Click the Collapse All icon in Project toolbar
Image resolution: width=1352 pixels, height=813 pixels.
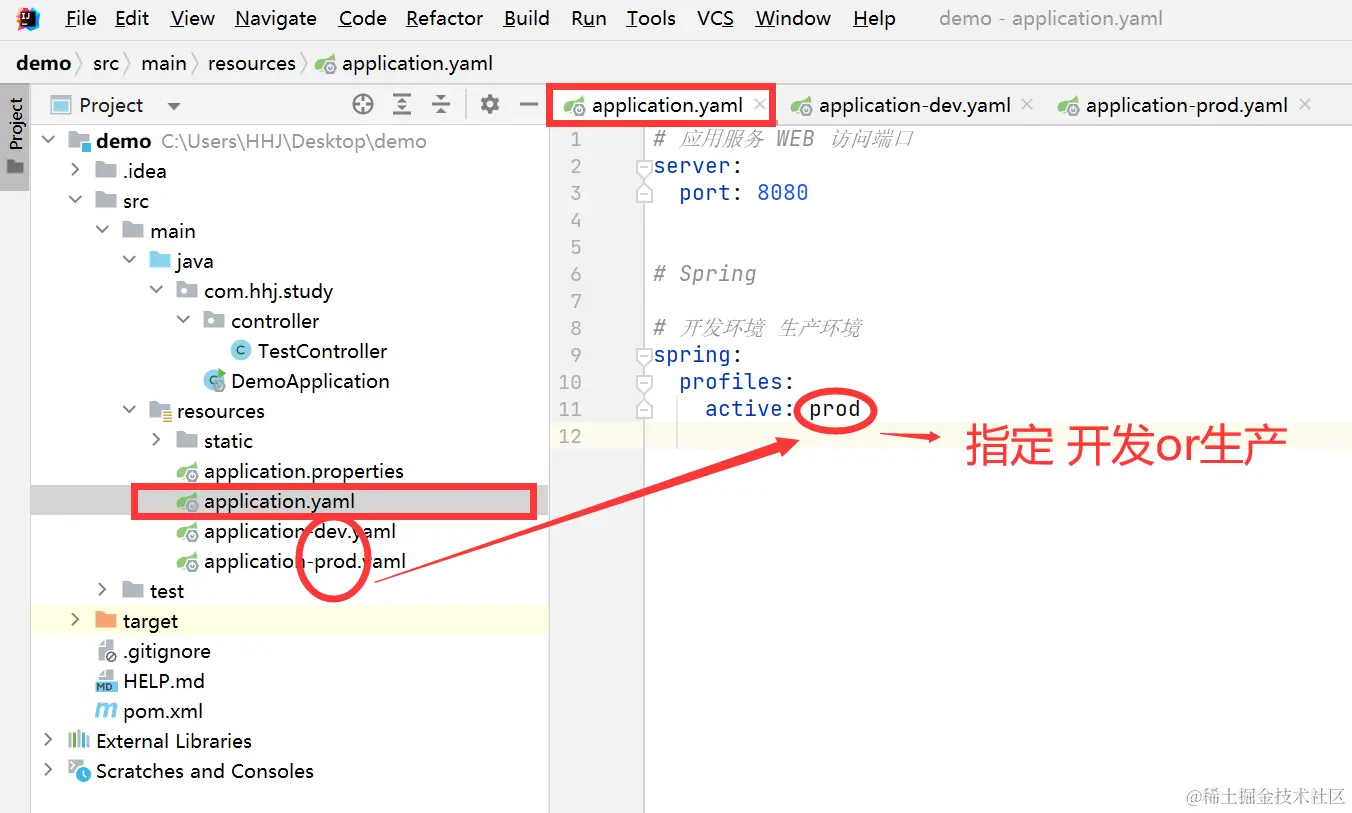pyautogui.click(x=441, y=104)
